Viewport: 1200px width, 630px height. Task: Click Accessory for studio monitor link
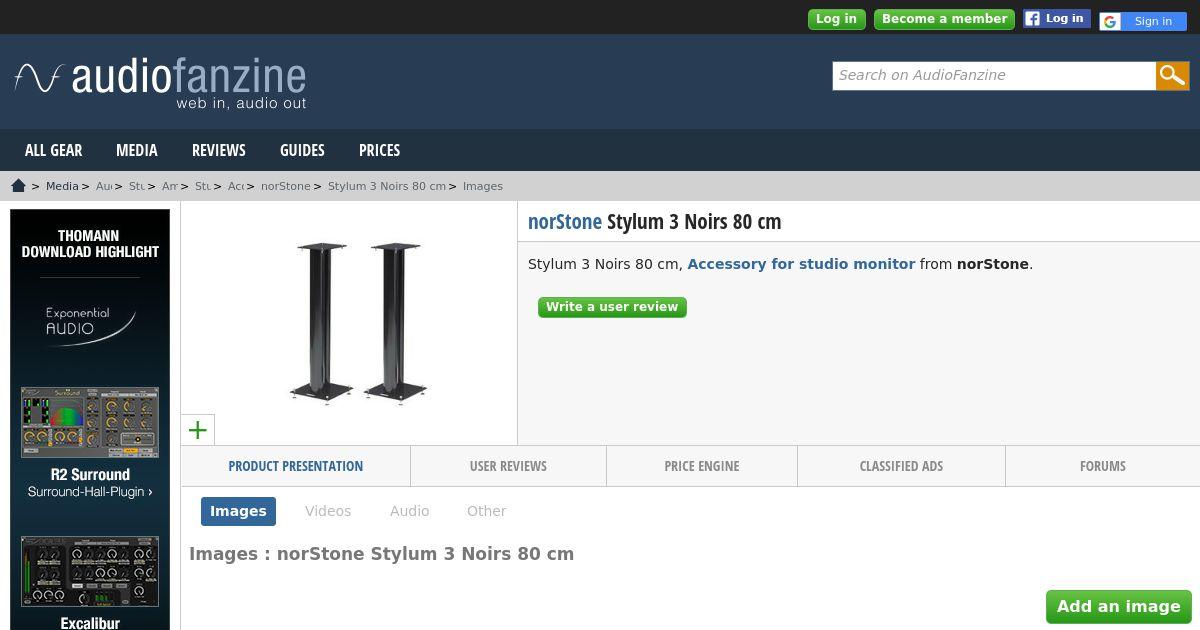(x=801, y=264)
